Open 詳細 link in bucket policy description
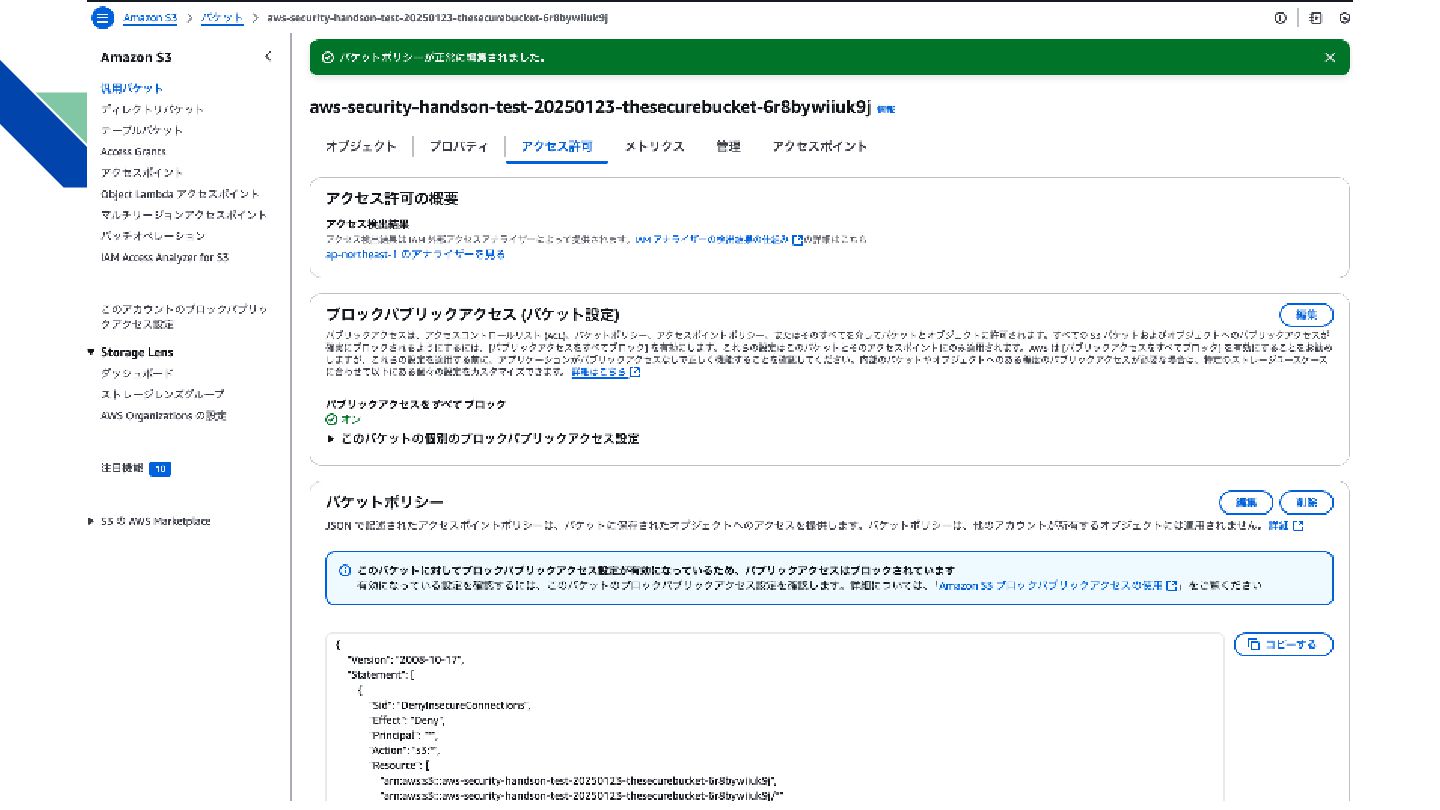 click(1286, 525)
